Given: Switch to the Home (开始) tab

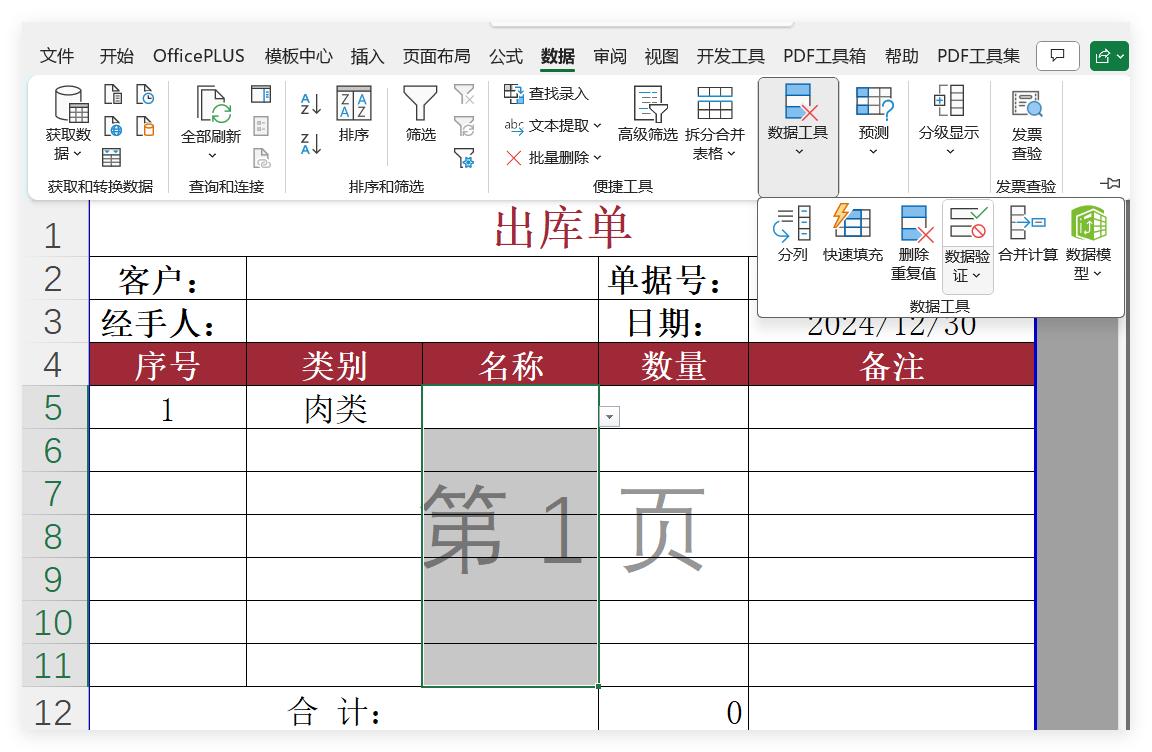Looking at the screenshot, I should click(x=116, y=56).
